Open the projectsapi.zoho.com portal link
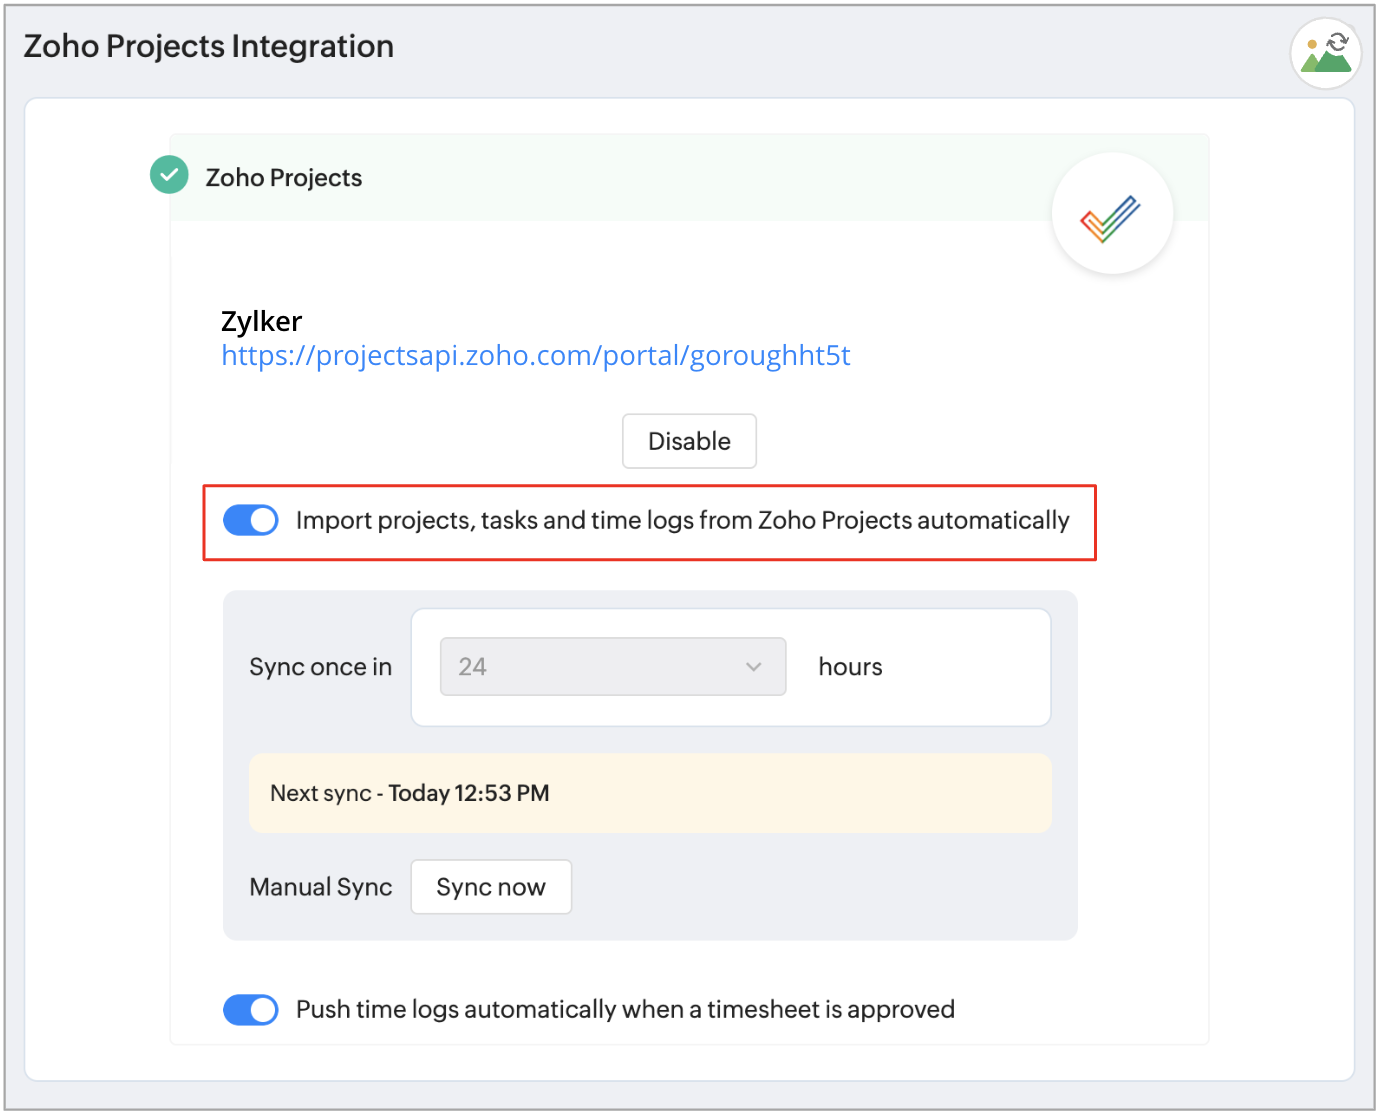 pos(536,356)
